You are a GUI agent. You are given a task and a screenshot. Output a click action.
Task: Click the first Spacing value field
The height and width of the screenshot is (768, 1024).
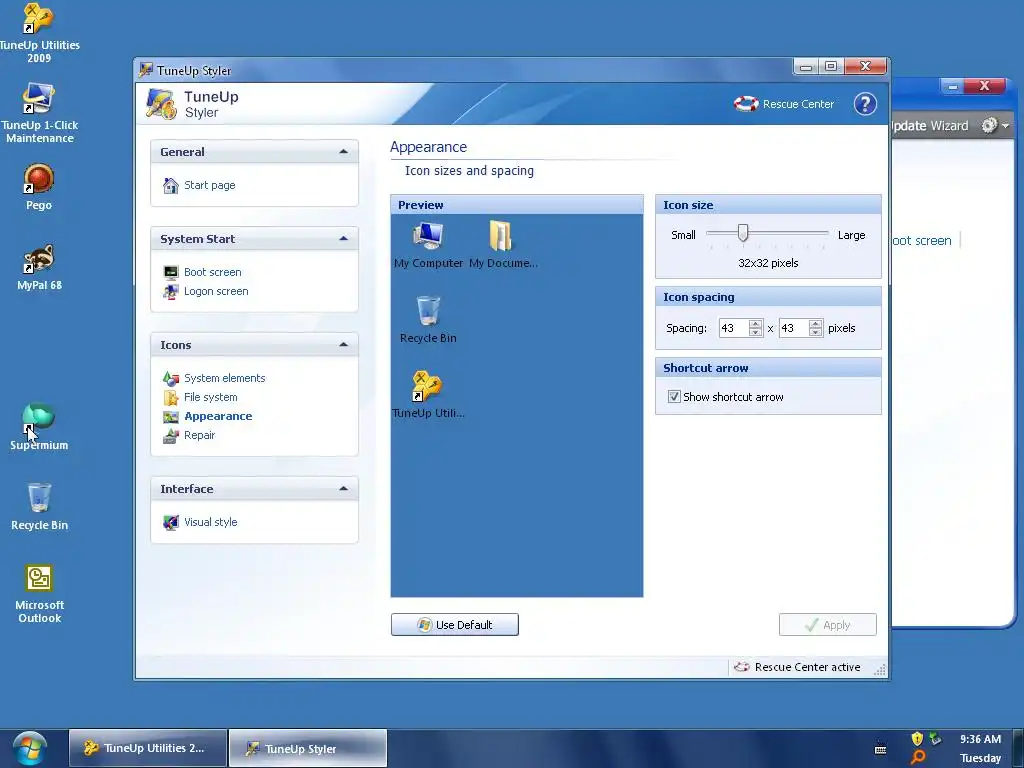pos(733,328)
